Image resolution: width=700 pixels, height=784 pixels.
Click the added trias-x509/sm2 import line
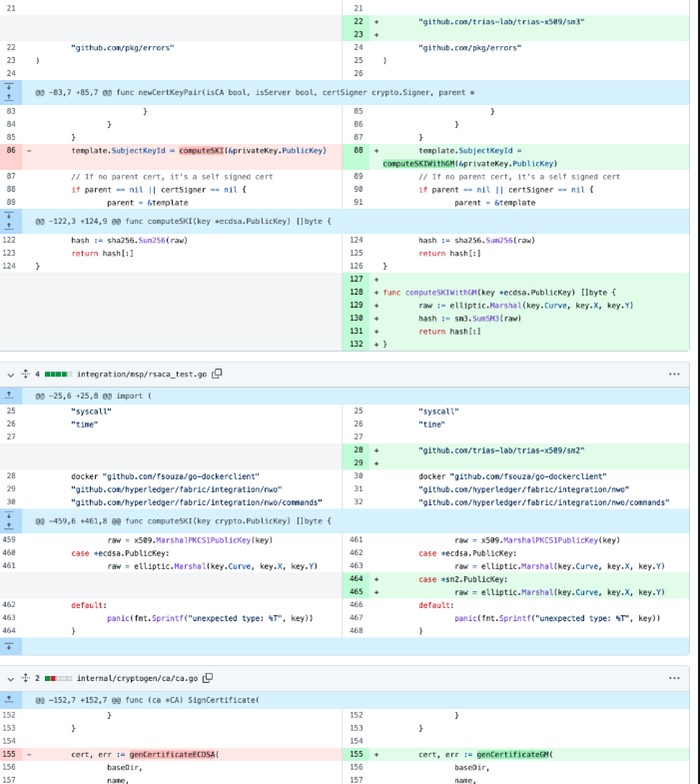502,450
